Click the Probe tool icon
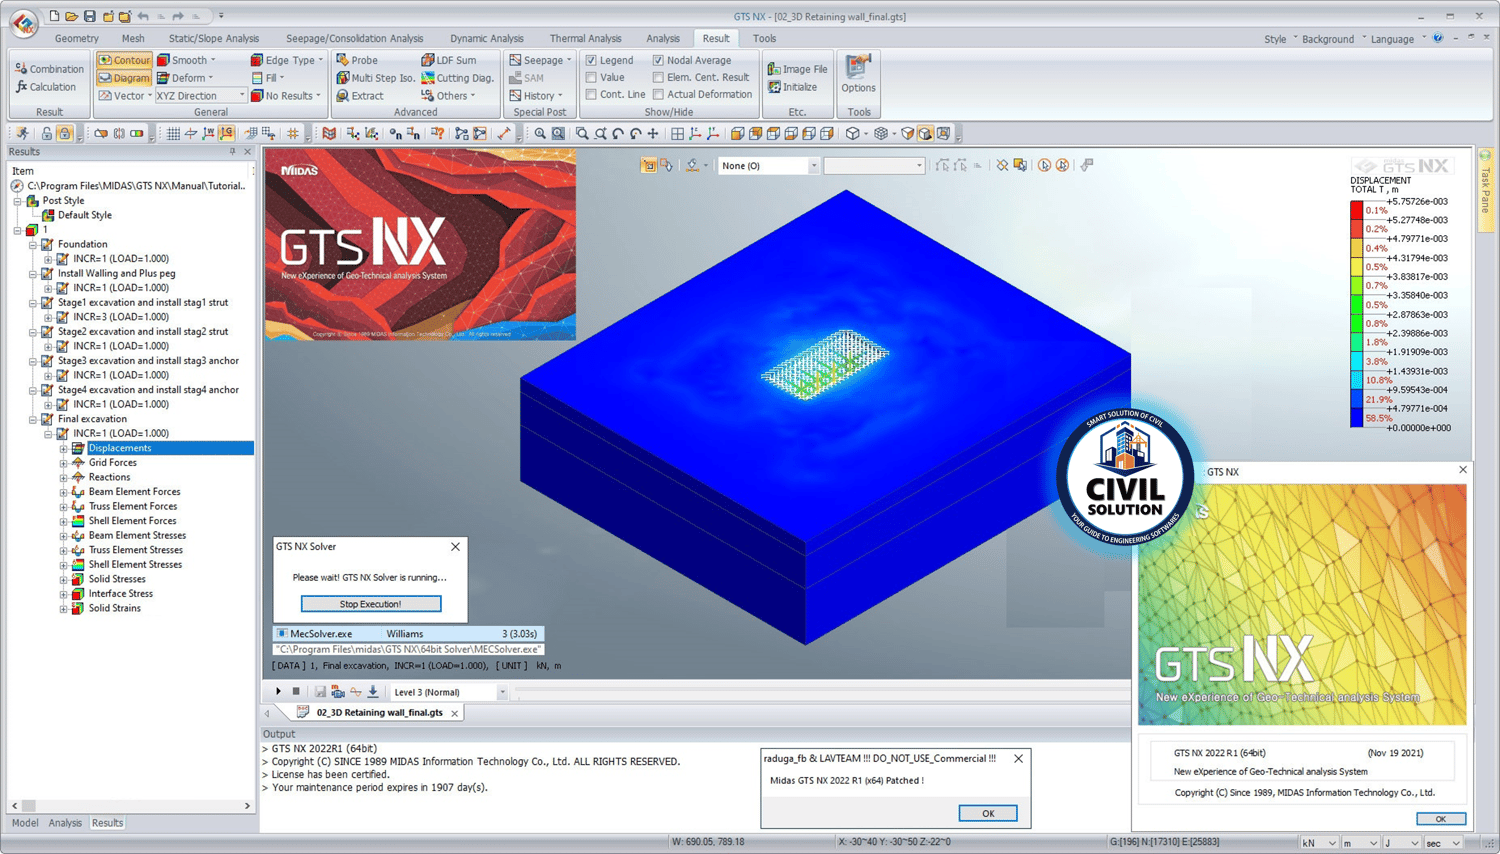This screenshot has width=1500, height=854. click(x=343, y=60)
